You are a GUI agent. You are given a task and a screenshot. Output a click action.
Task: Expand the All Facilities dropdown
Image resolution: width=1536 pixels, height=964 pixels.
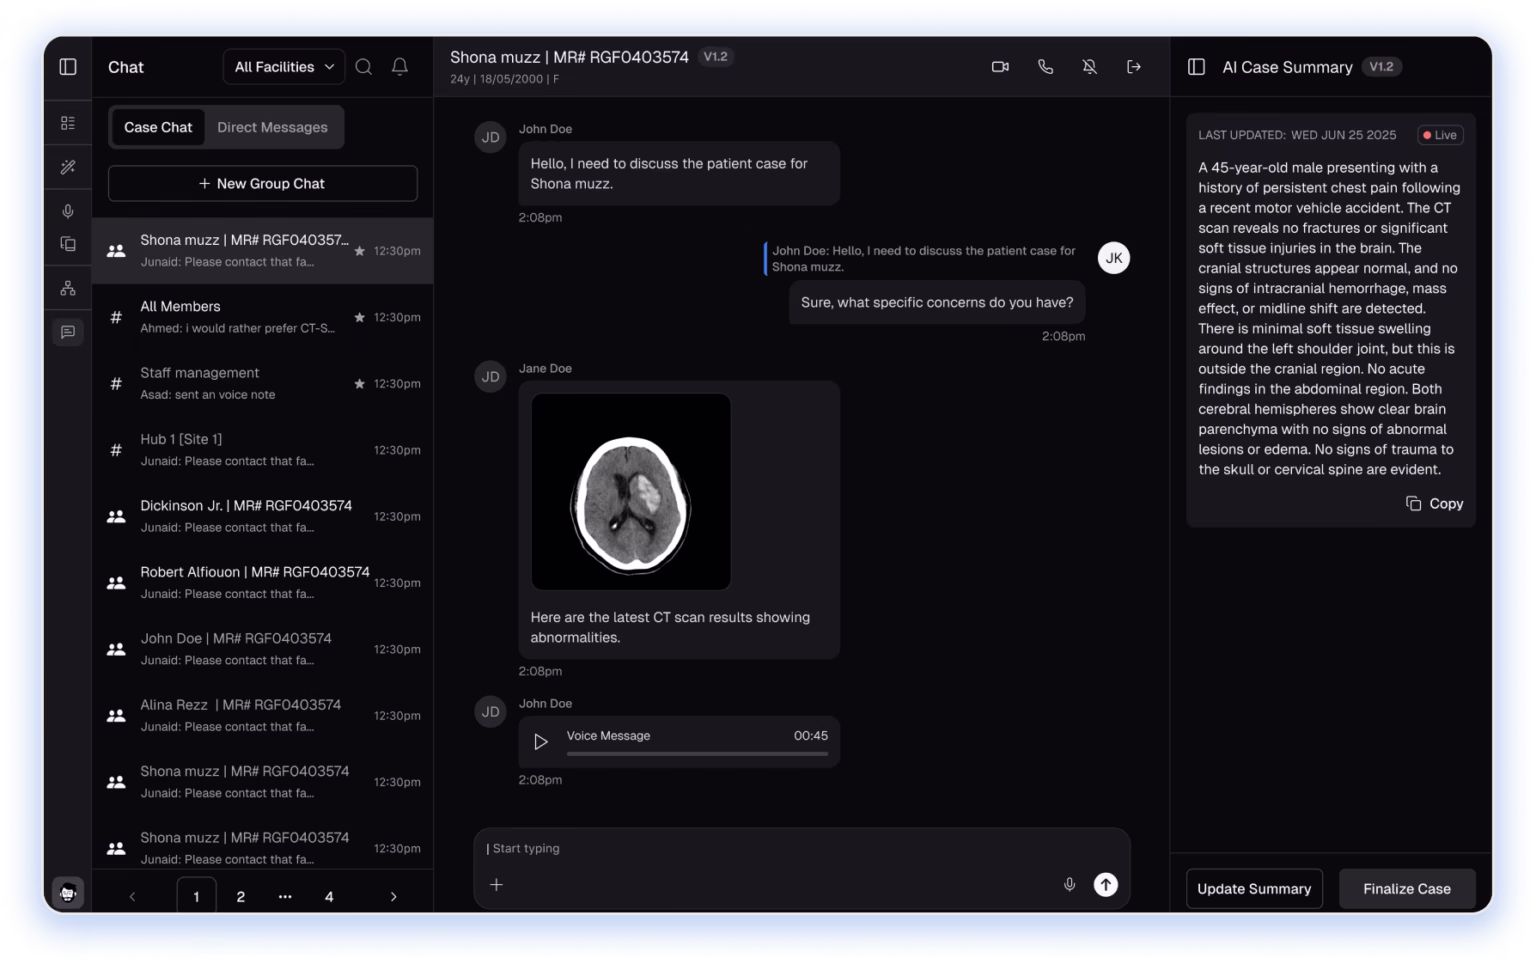point(284,67)
